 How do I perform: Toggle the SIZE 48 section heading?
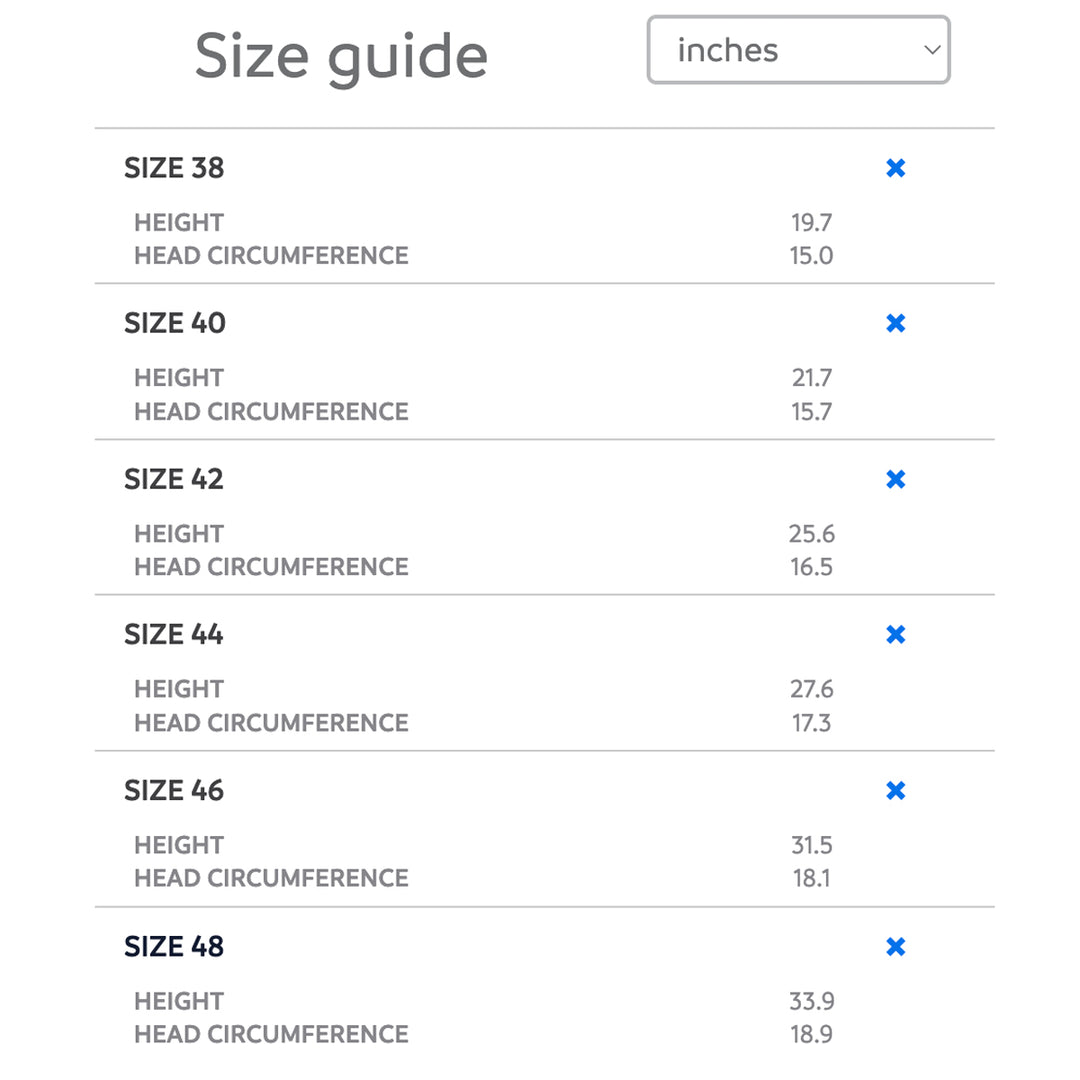(174, 946)
